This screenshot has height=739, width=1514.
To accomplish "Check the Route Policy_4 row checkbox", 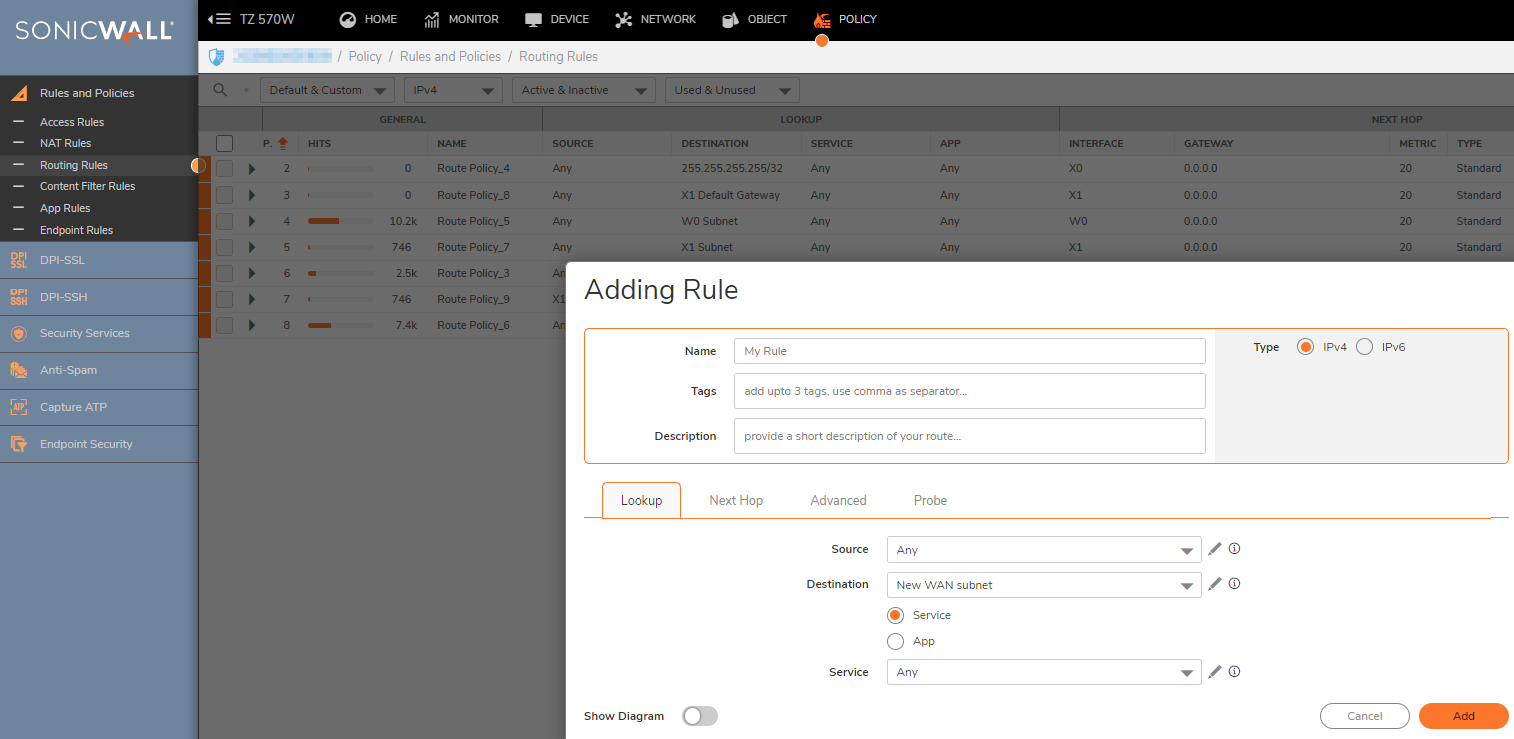I will coord(224,169).
